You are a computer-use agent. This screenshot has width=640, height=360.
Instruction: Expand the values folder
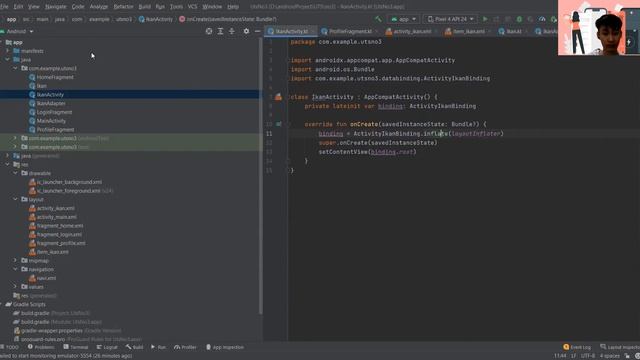pos(16,287)
